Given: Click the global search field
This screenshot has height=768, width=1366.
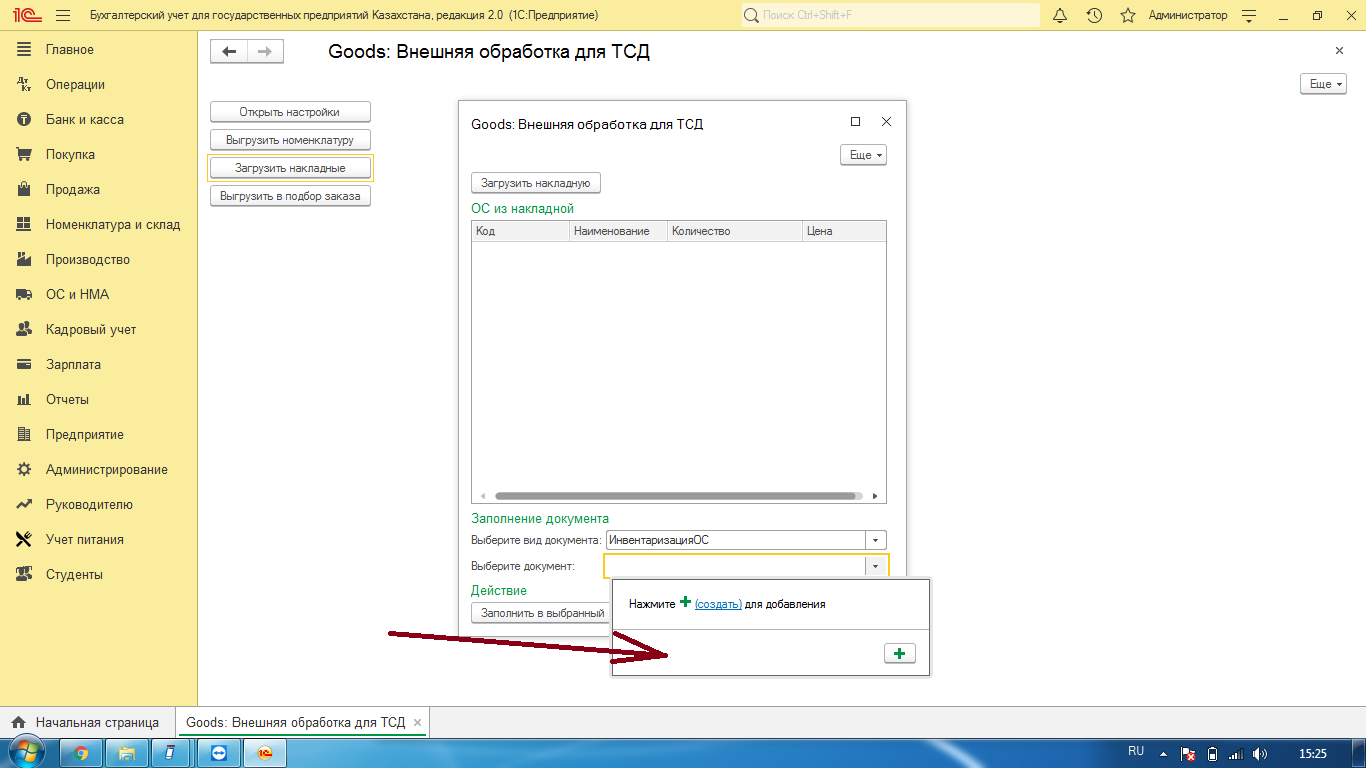Looking at the screenshot, I should point(890,16).
